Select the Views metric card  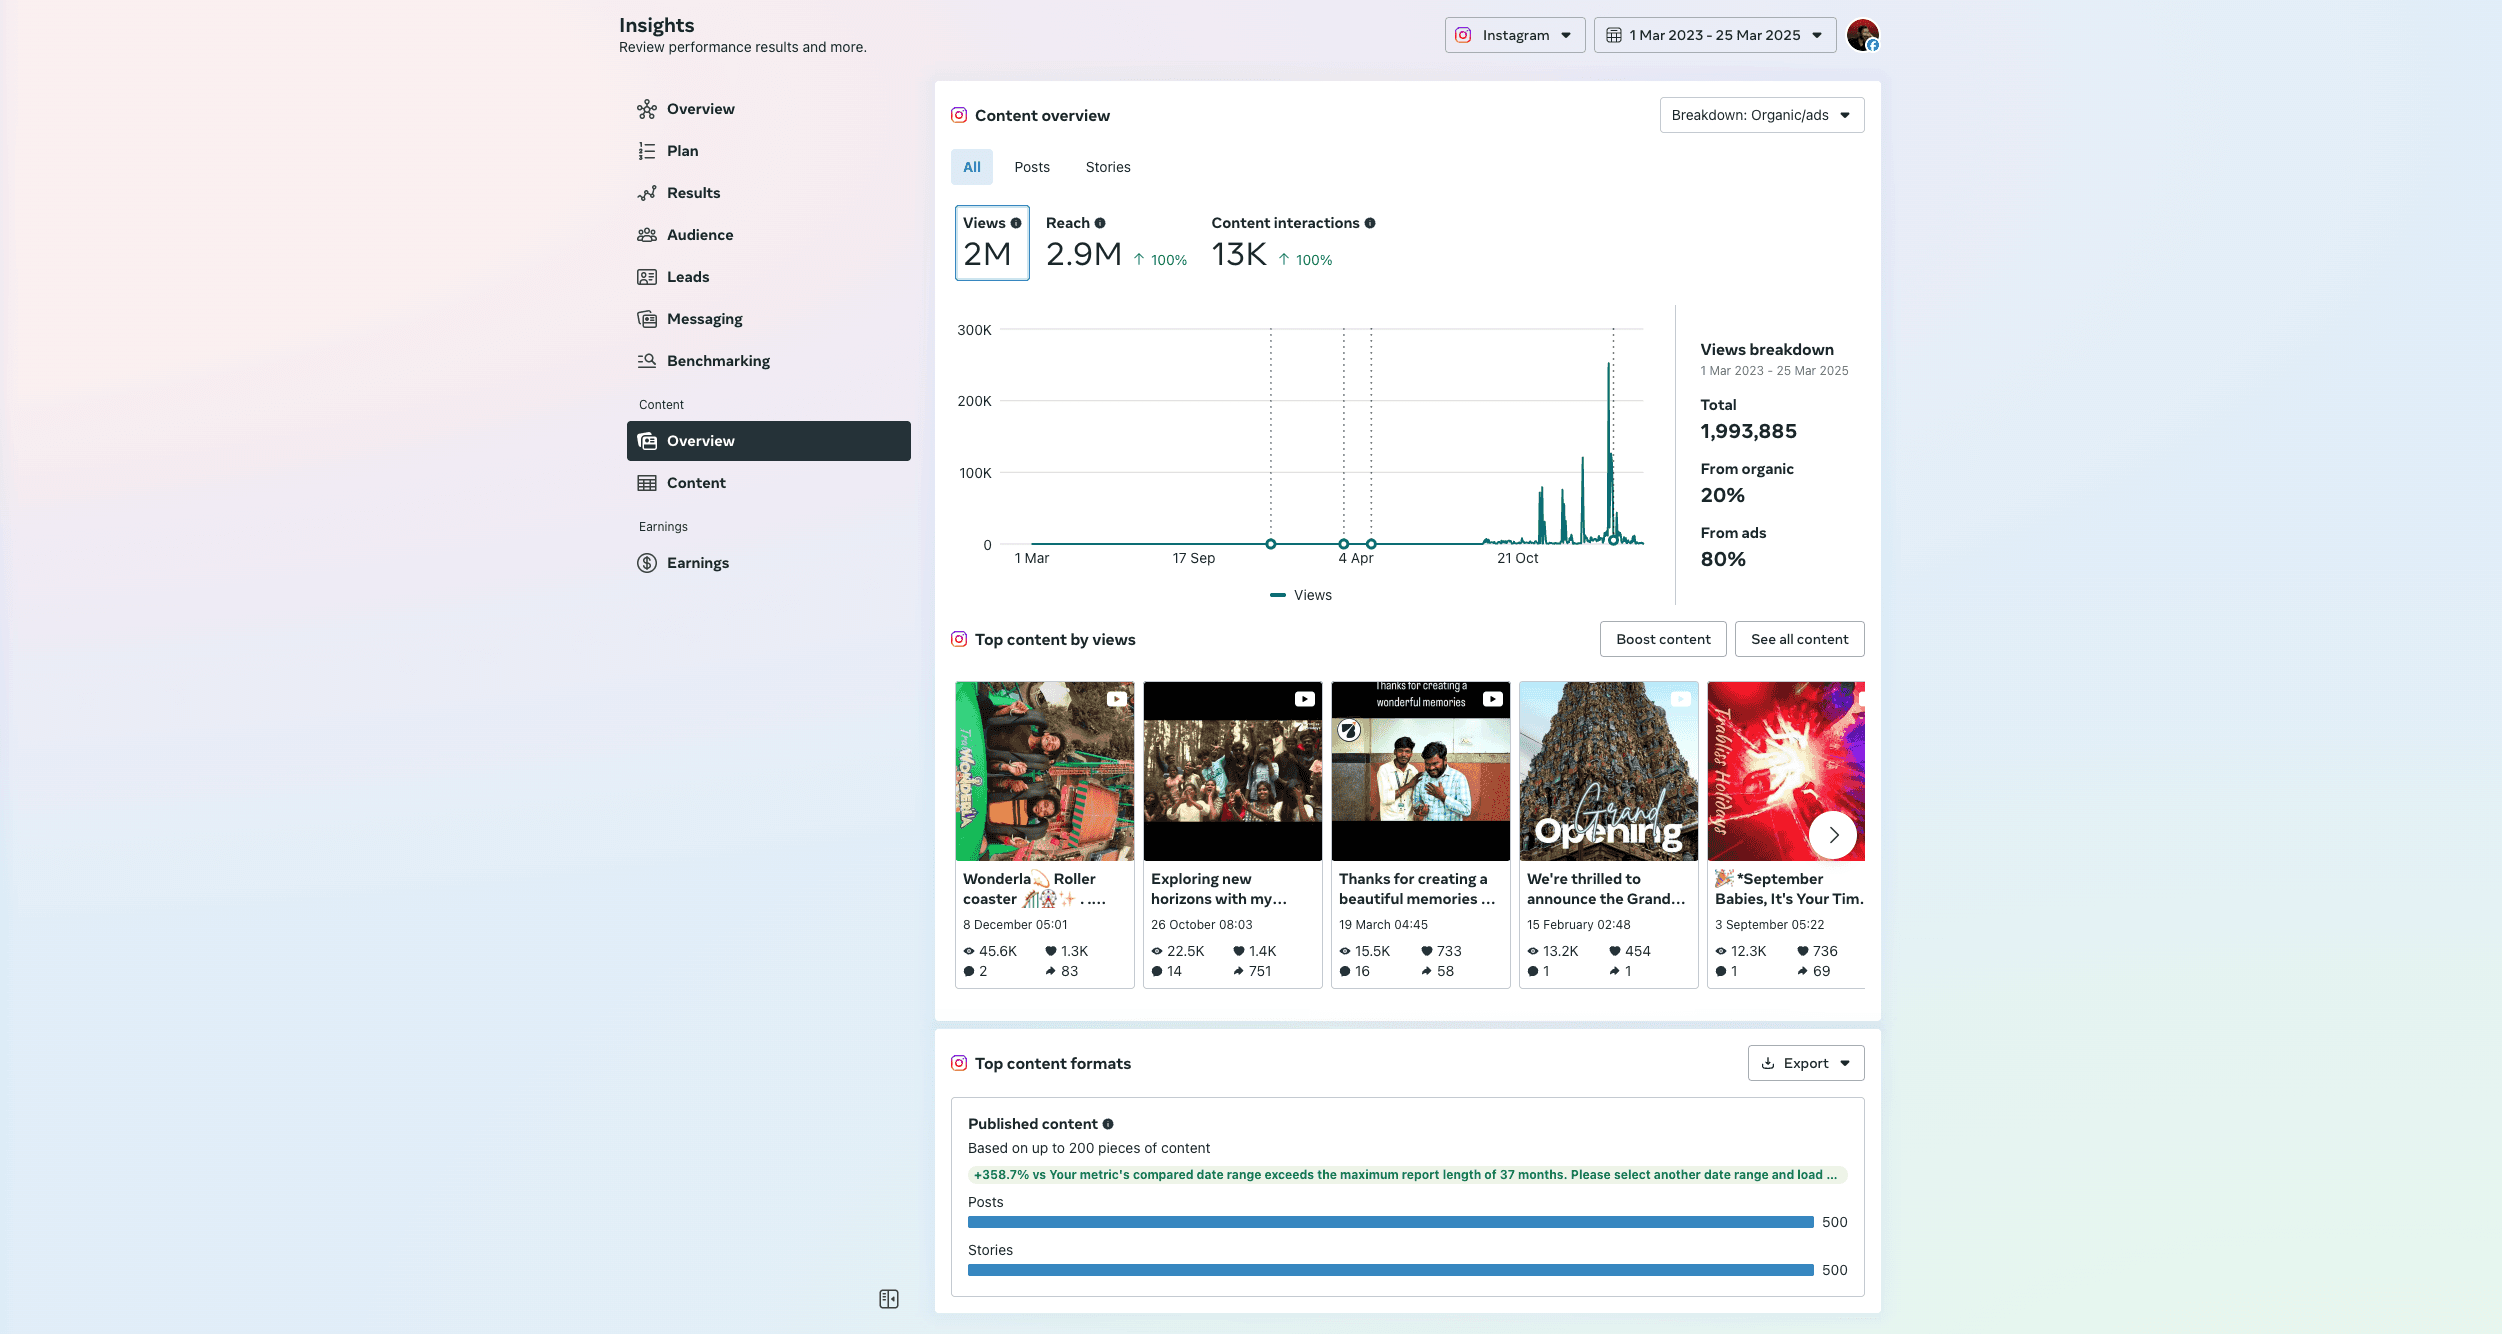click(991, 243)
